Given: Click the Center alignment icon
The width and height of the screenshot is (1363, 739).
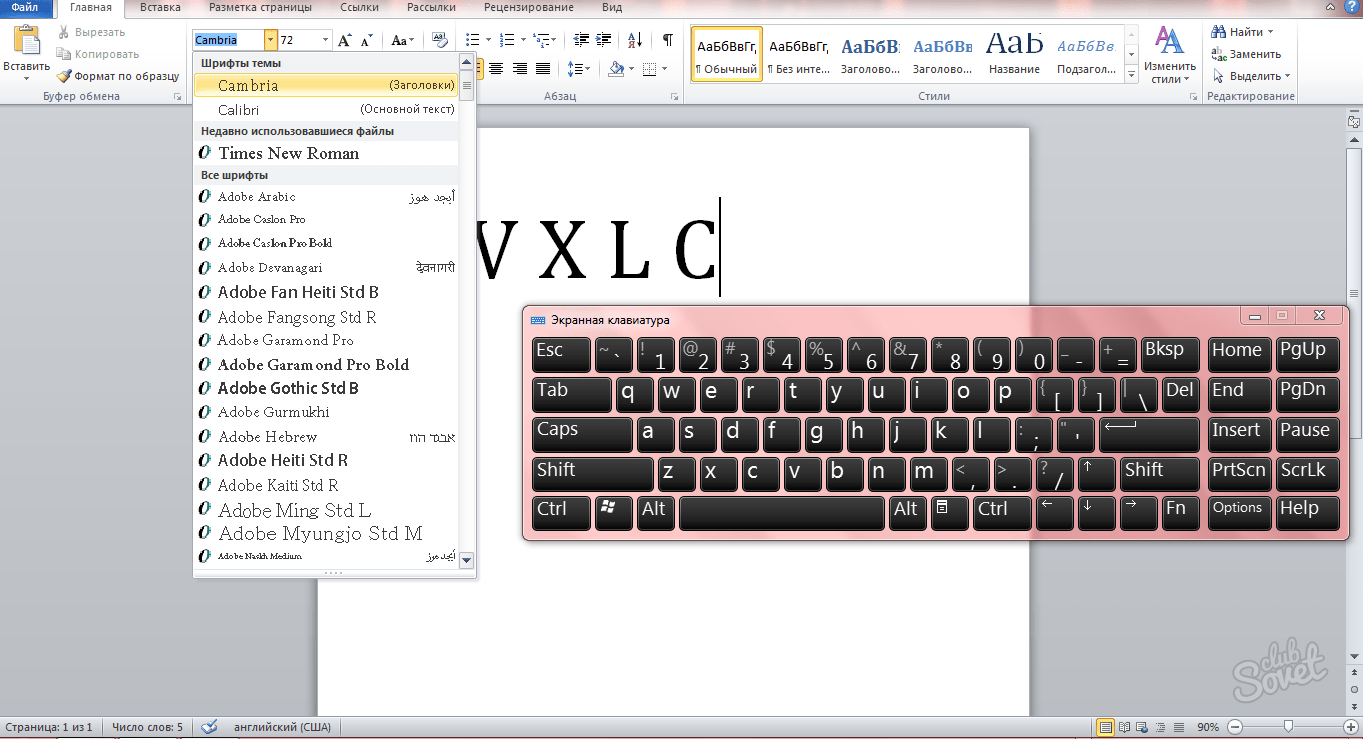Looking at the screenshot, I should point(498,69).
